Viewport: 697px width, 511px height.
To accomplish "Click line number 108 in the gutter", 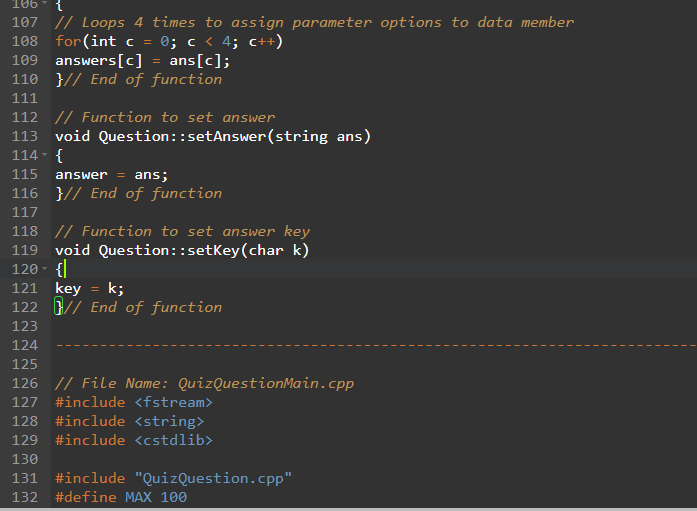I will click(x=23, y=41).
